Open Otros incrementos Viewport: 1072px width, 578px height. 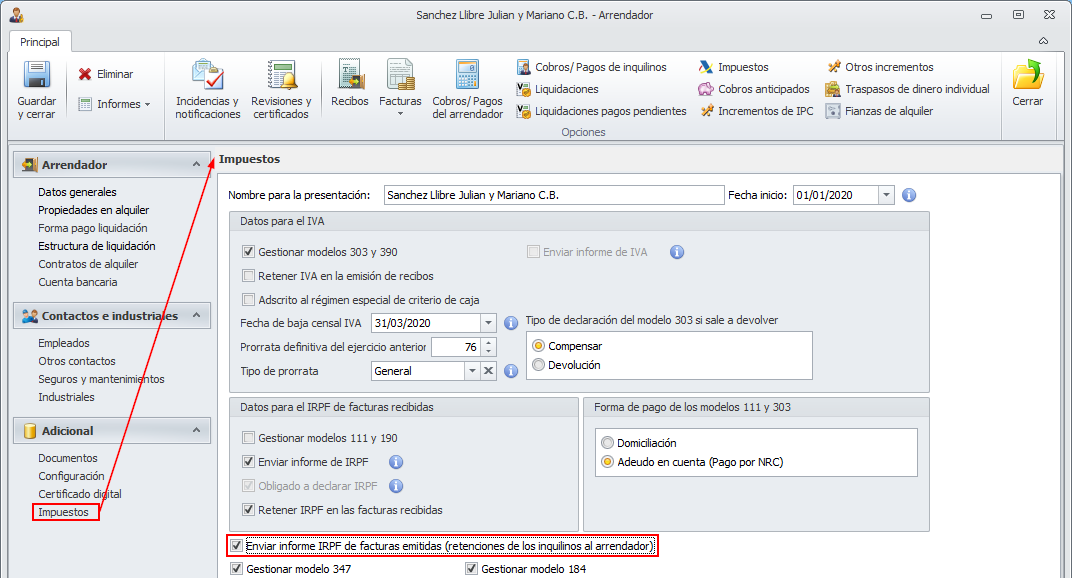point(881,67)
